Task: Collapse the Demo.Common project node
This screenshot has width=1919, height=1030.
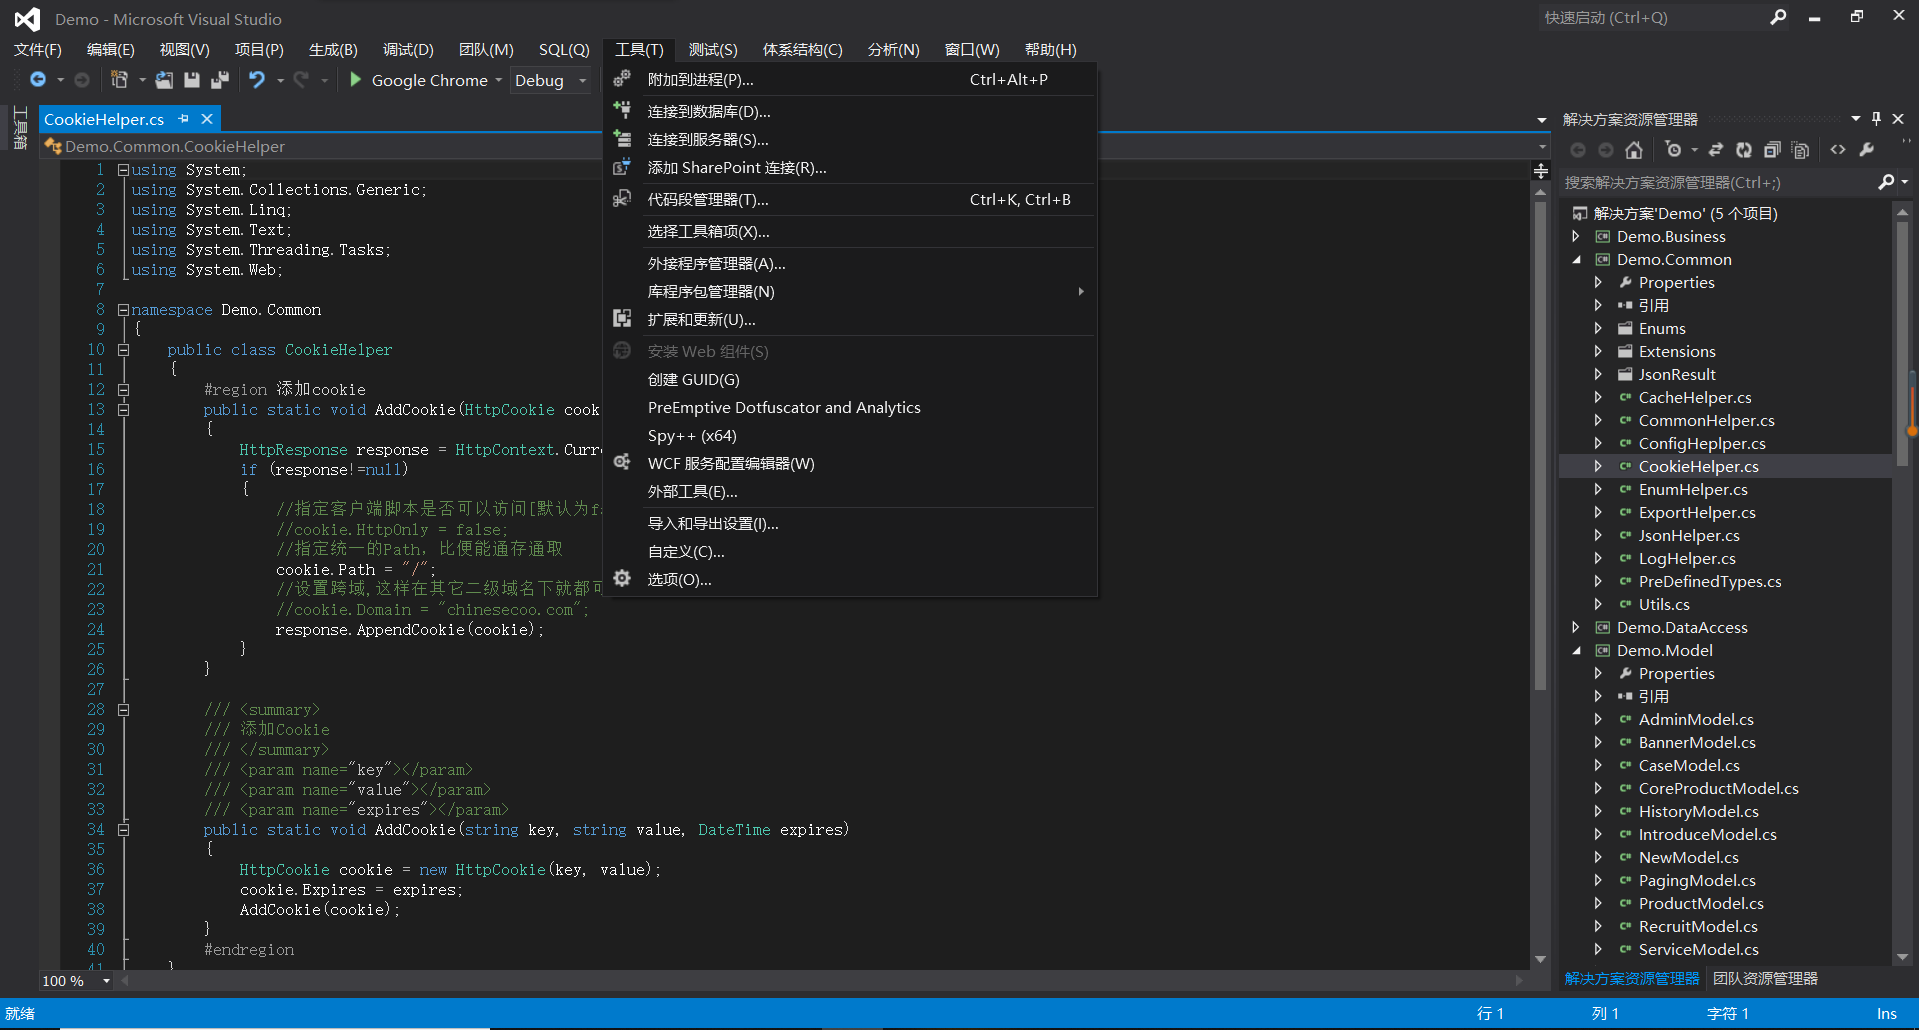Action: point(1577,260)
